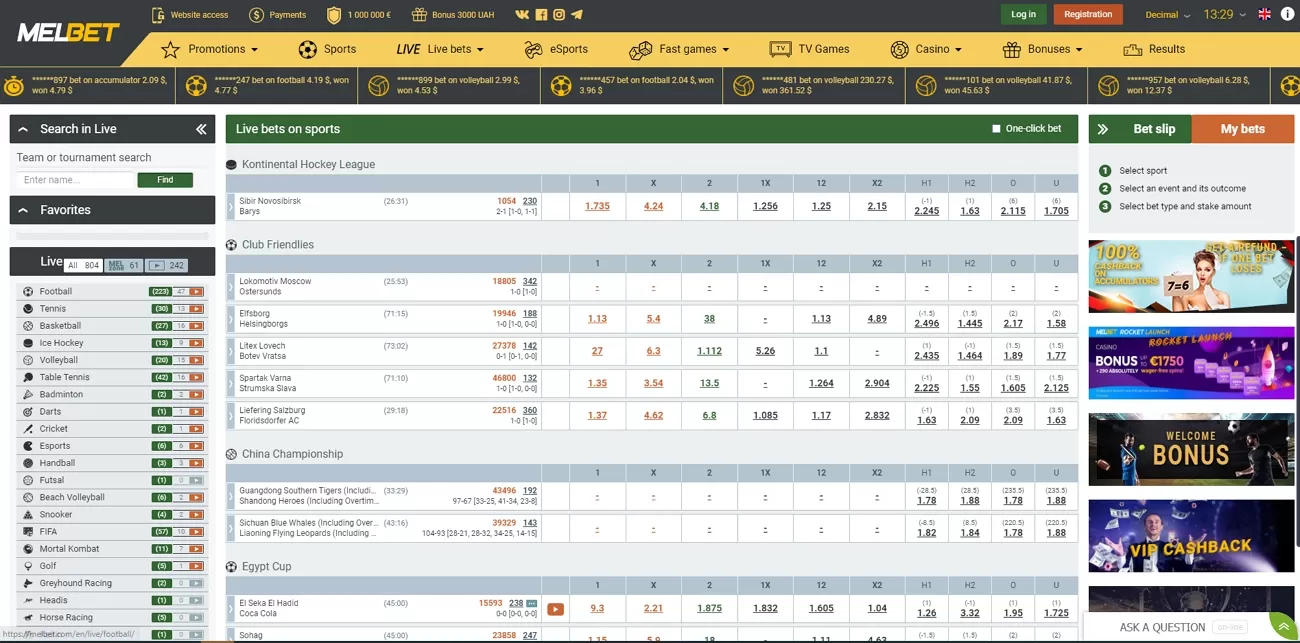Expand the Elfsborg vs Helsingborgs row

click(x=230, y=319)
